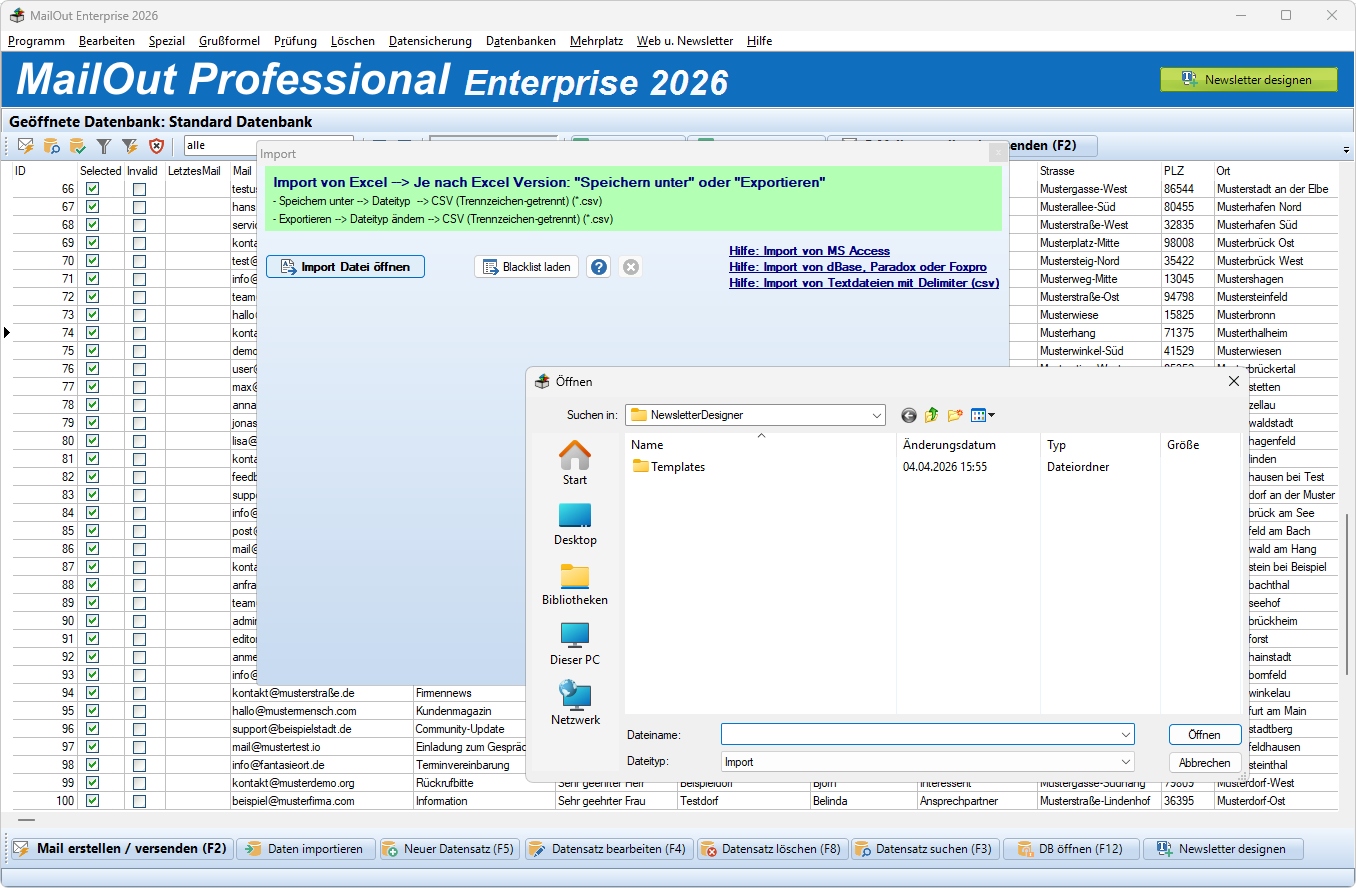Open Netzwerk in the places bar
Screen dimensions: 1356x888
pyautogui.click(x=575, y=703)
